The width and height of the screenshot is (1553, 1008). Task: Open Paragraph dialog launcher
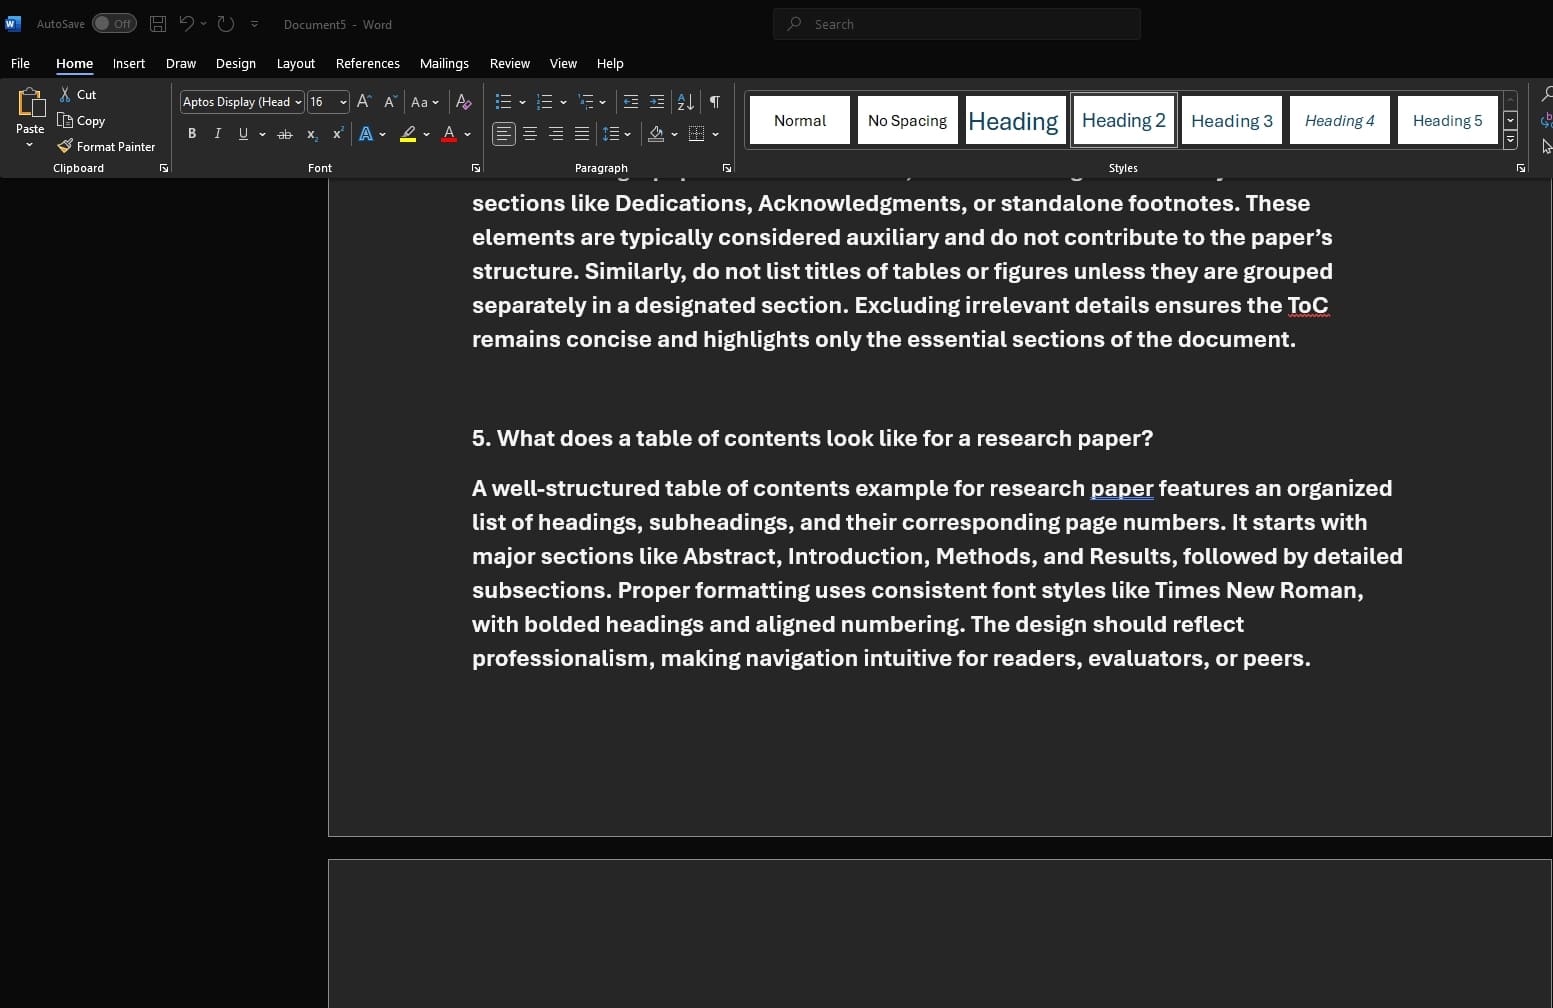pyautogui.click(x=727, y=168)
